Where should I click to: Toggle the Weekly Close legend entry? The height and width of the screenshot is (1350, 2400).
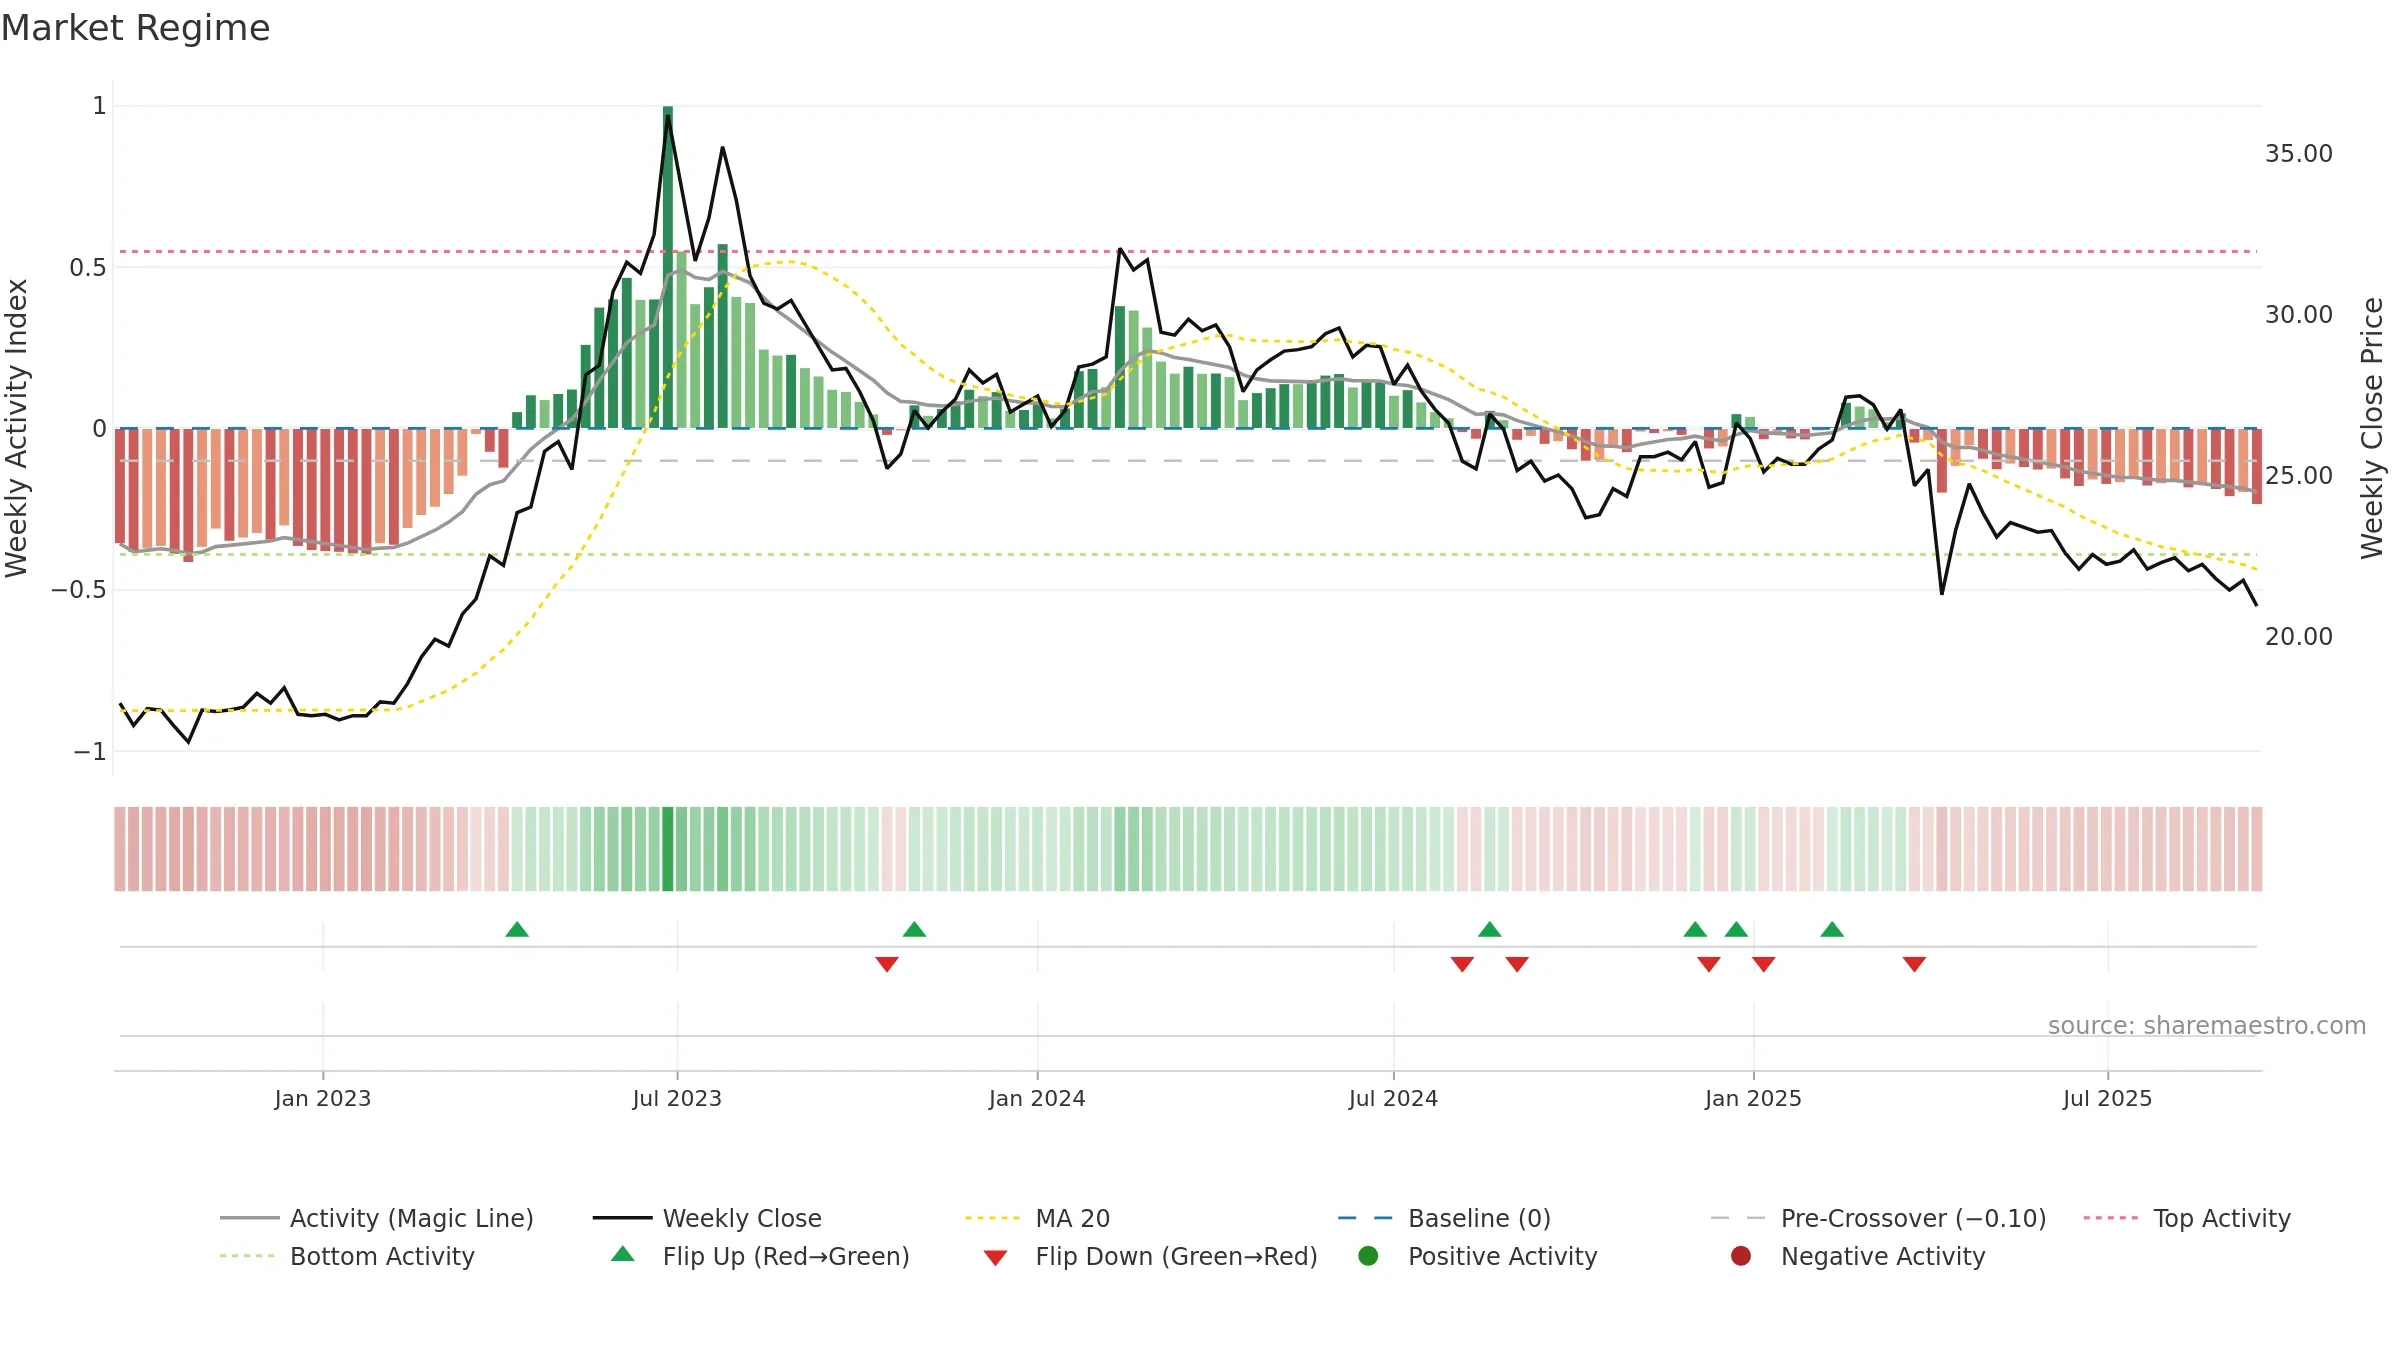coord(707,1218)
